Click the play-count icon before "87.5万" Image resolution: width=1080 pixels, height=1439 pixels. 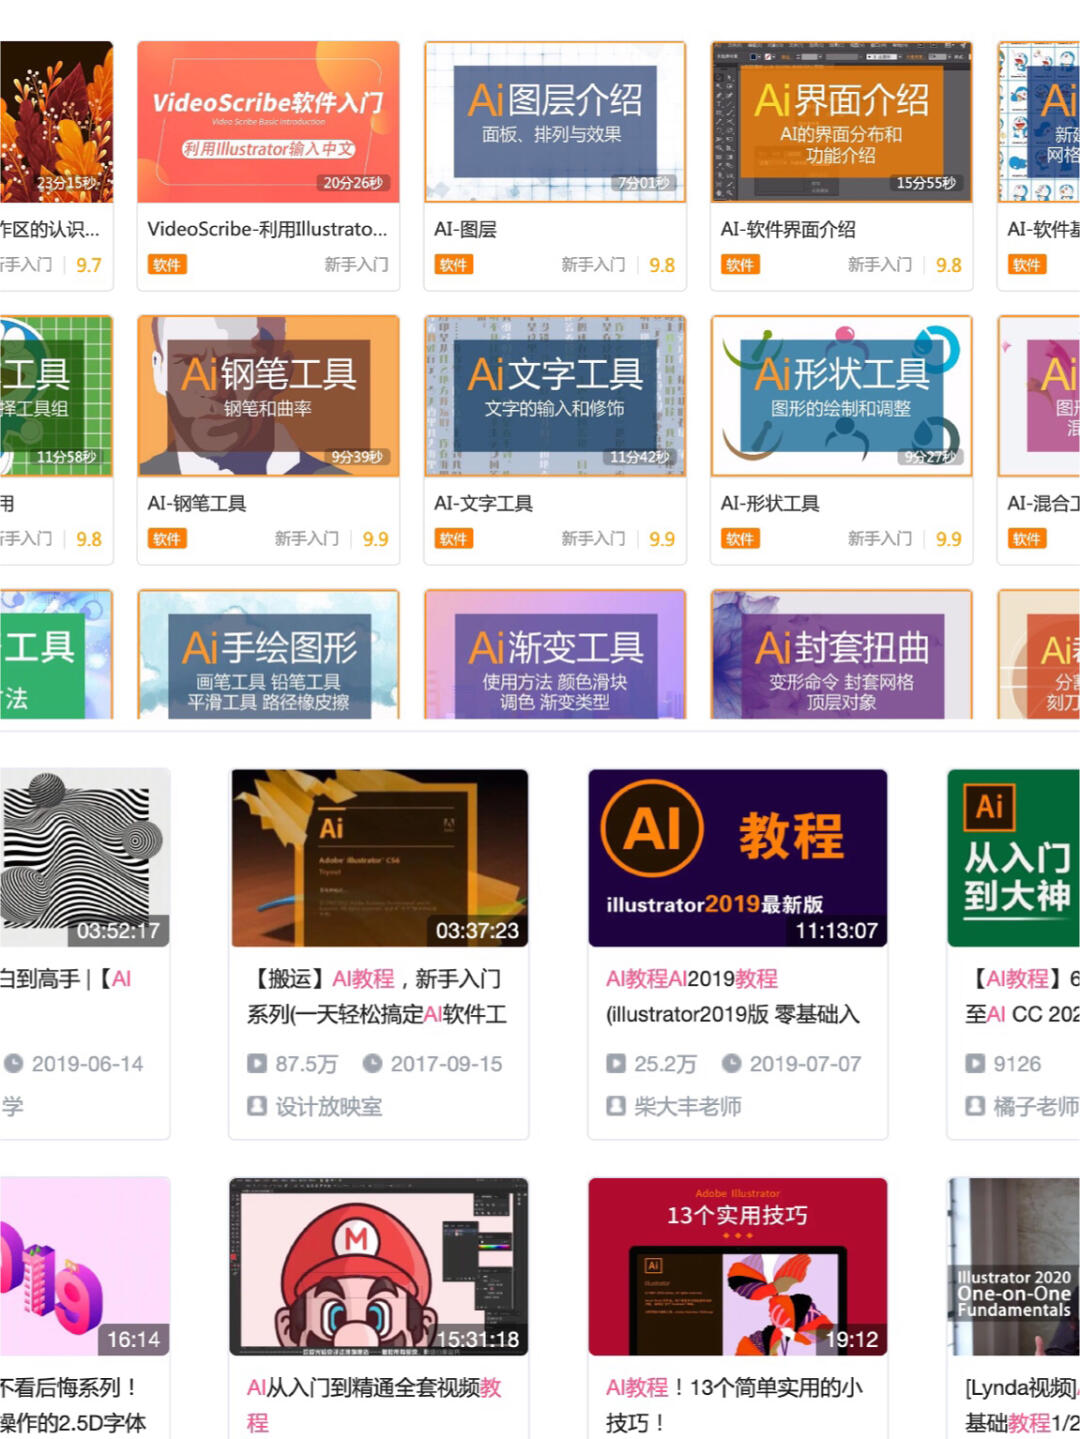click(258, 1064)
